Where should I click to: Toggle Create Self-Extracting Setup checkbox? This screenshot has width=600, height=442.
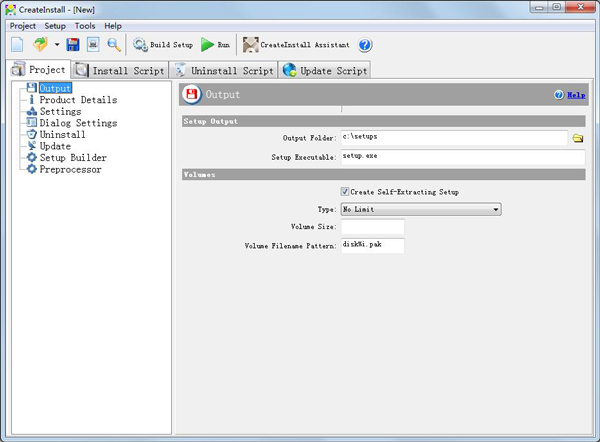point(345,191)
